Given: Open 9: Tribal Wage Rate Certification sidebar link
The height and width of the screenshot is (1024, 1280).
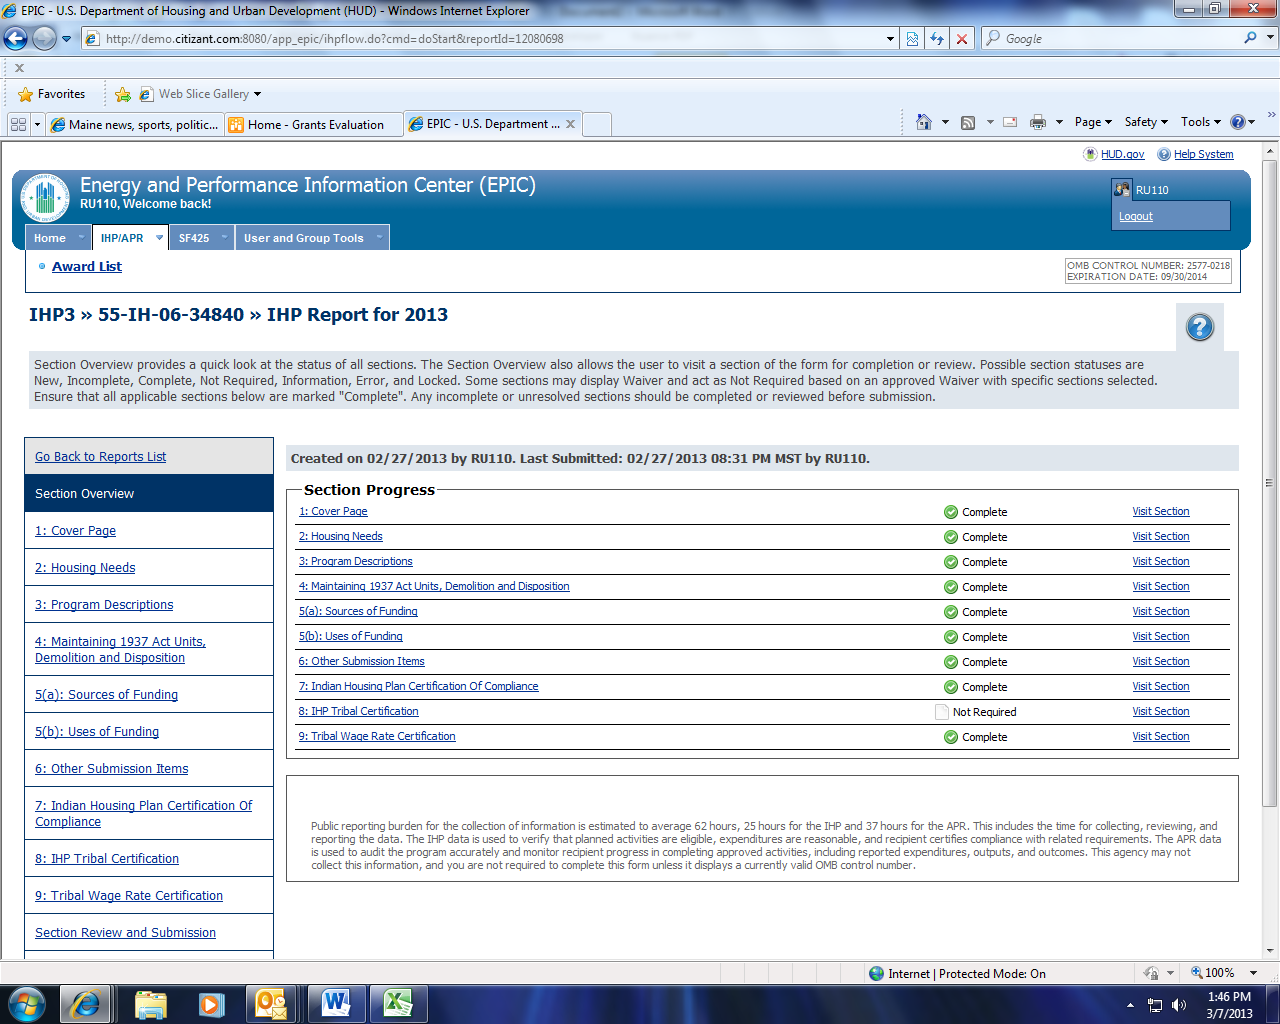Looking at the screenshot, I should click(x=129, y=896).
